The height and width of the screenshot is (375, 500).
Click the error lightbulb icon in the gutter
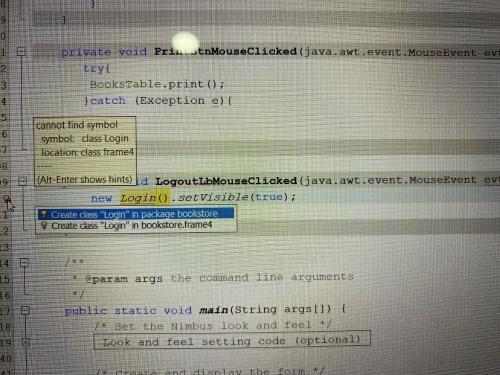(x=6, y=199)
